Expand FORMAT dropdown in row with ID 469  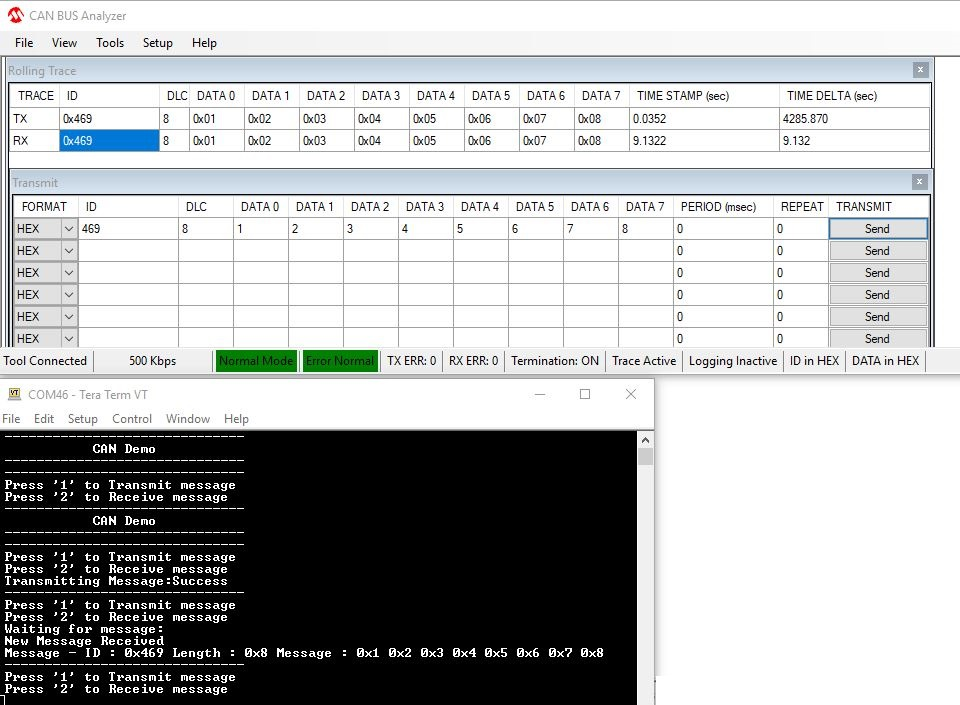(69, 229)
